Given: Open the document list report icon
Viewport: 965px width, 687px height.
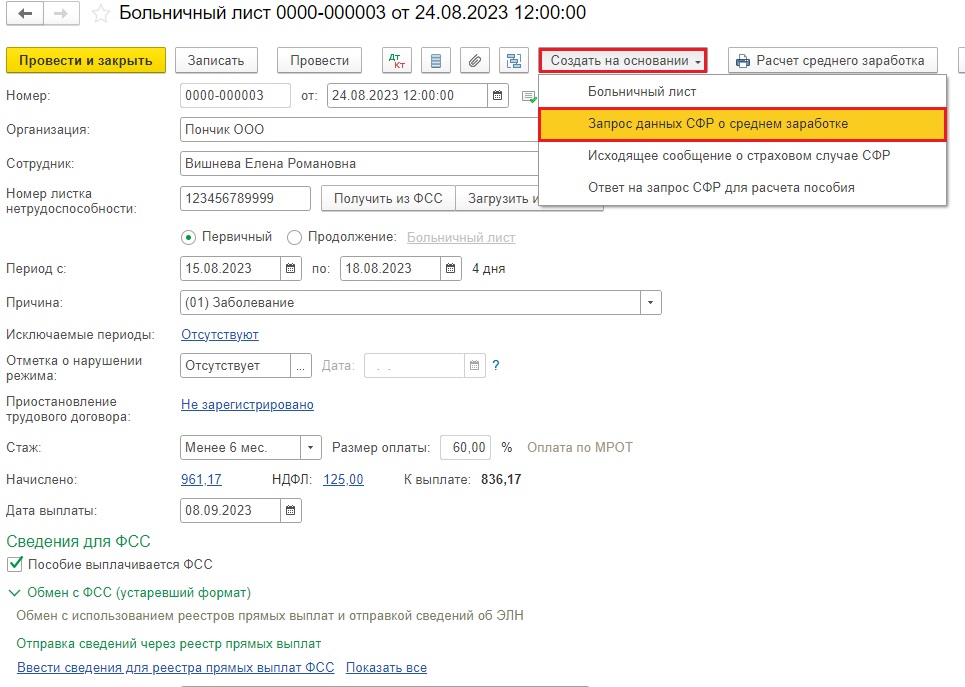Looking at the screenshot, I should (436, 60).
